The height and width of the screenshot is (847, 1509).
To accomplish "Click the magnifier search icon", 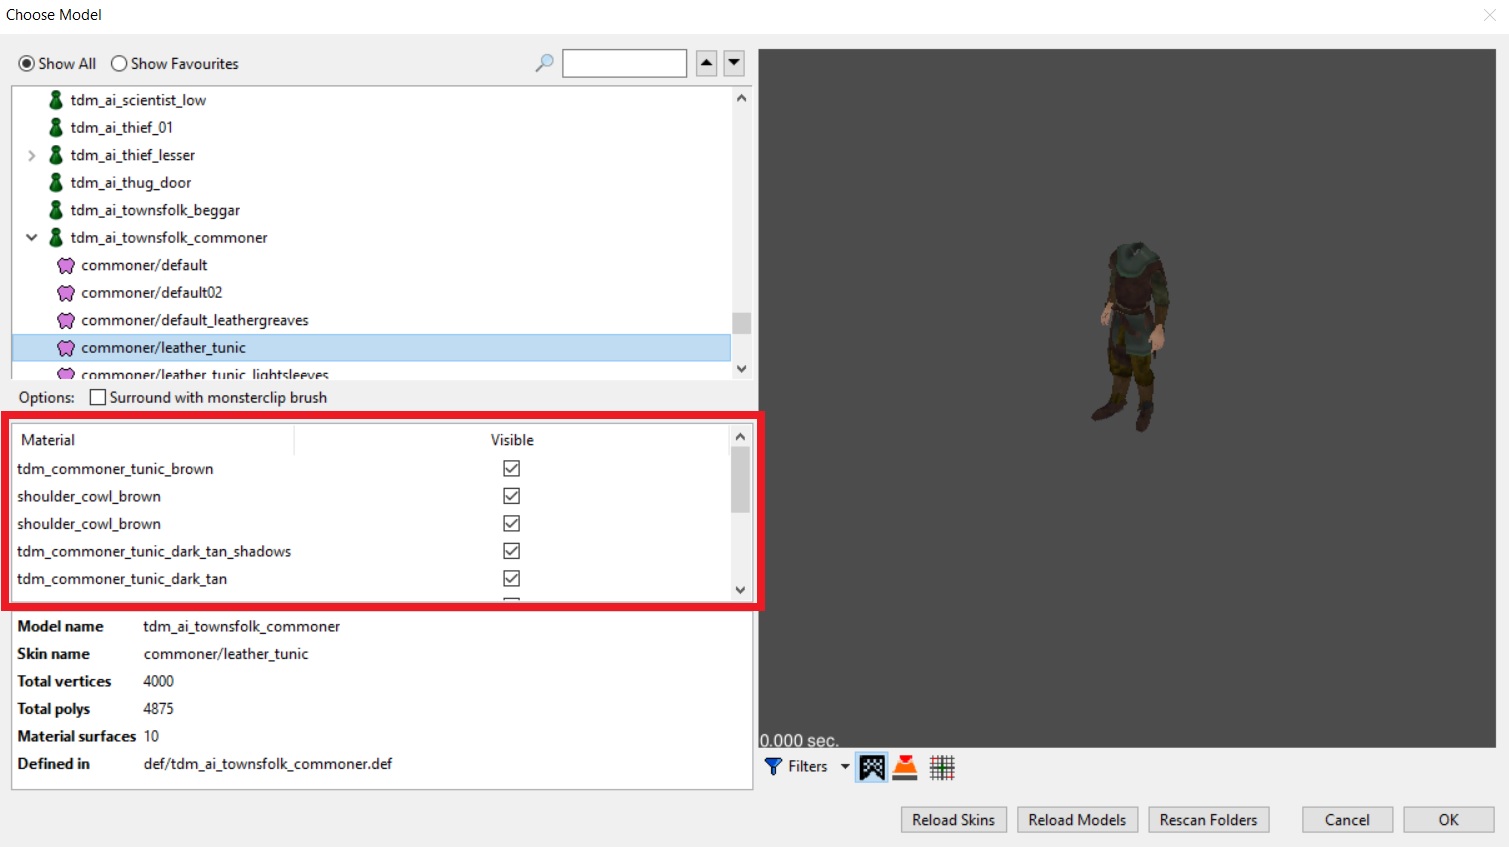I will tap(544, 63).
